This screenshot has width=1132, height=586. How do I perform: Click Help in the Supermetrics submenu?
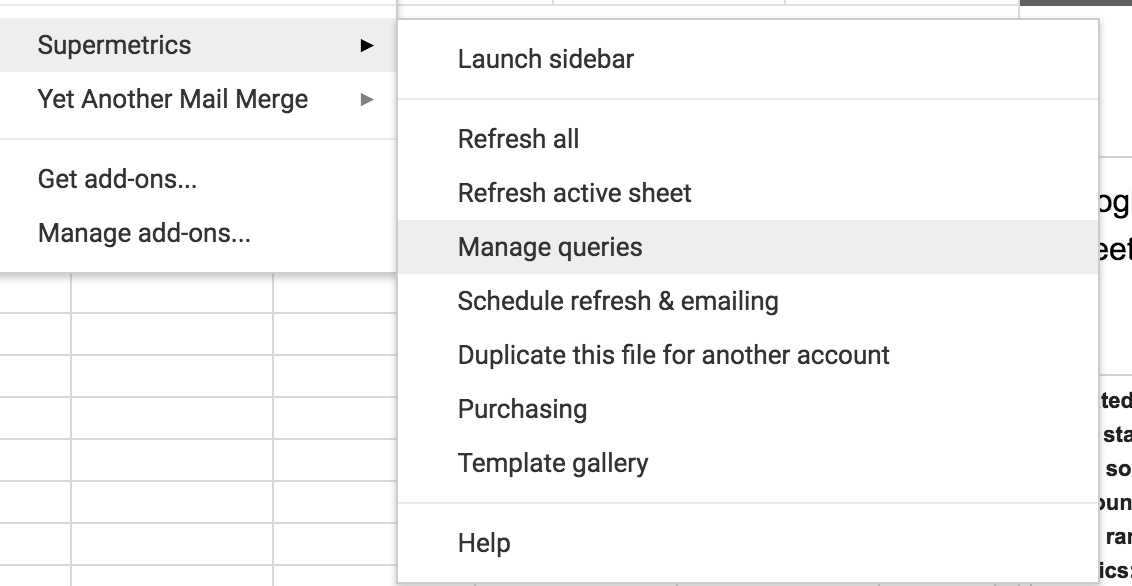(484, 543)
